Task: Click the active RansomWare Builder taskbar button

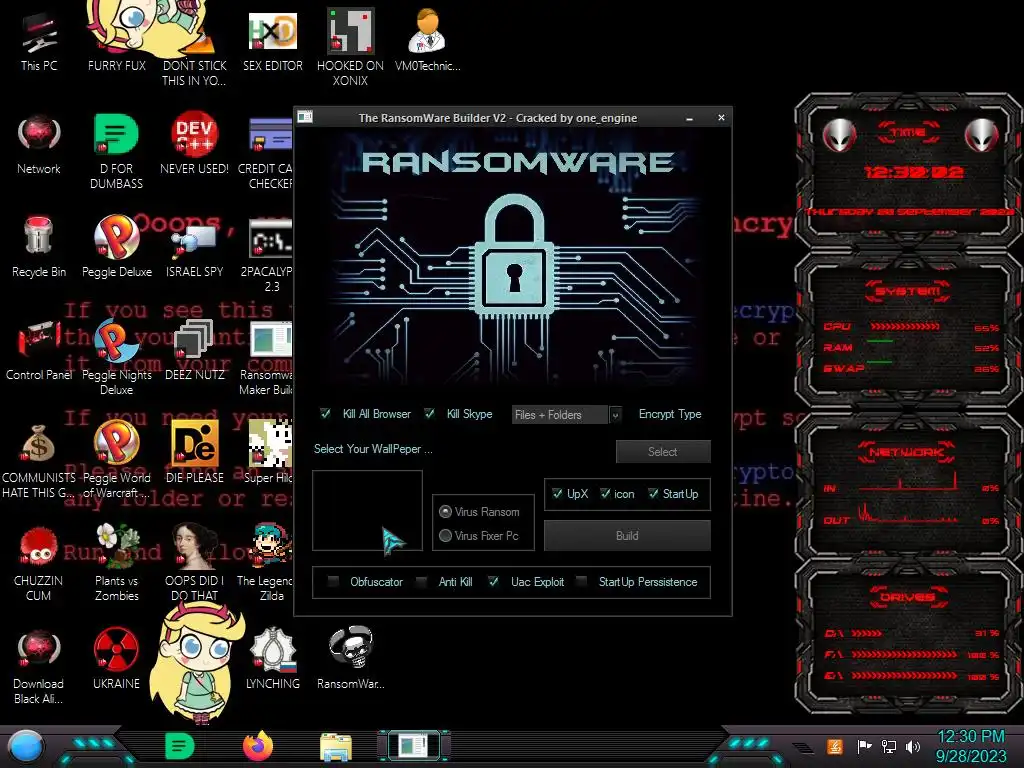Action: 413,746
